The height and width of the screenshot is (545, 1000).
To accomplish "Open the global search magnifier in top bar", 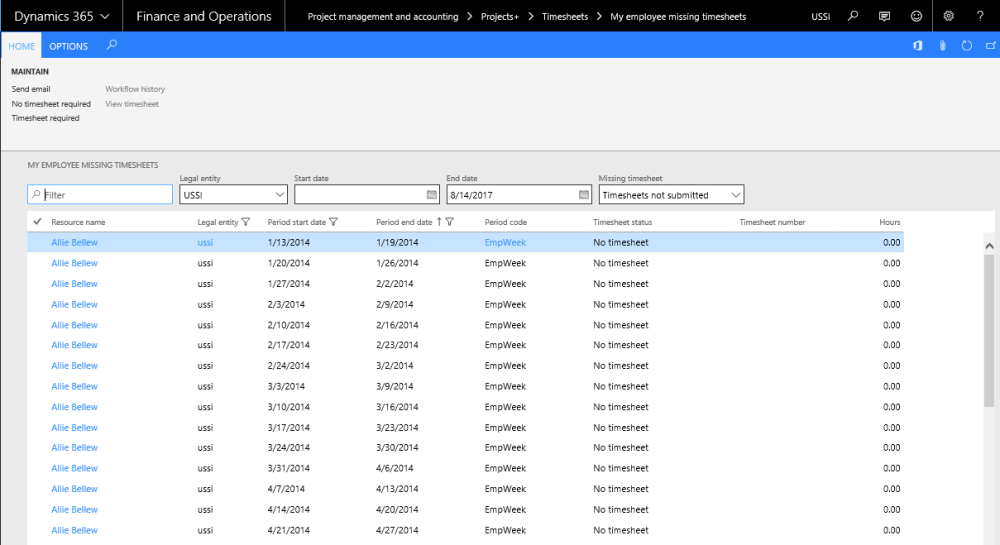I will (x=852, y=16).
